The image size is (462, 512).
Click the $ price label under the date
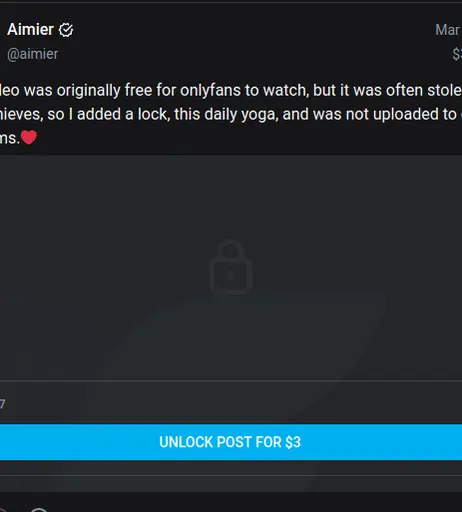click(457, 54)
